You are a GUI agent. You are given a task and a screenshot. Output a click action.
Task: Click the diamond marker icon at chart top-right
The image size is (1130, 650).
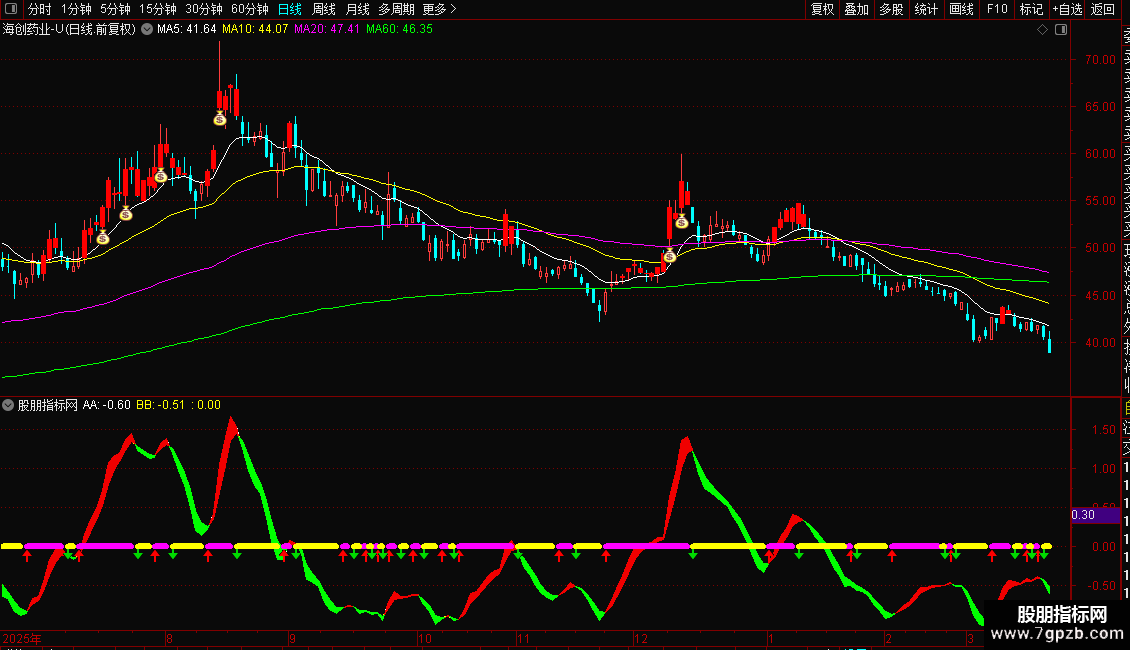click(1043, 30)
